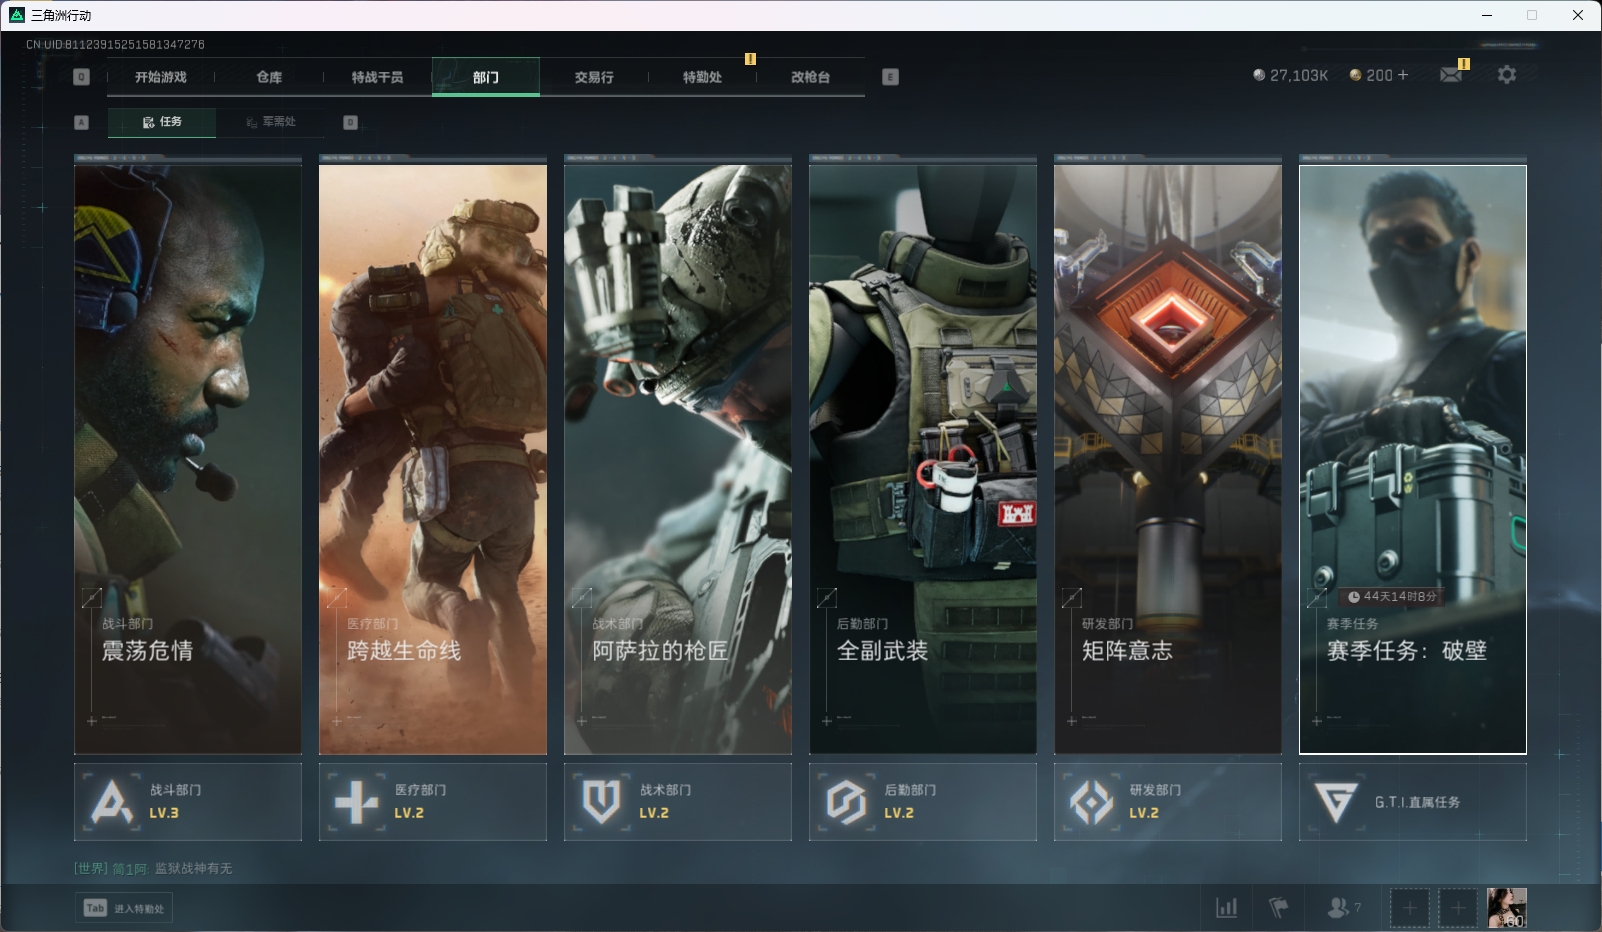Open the 矩阵意志 mission card
This screenshot has width=1602, height=932.
click(x=1168, y=459)
